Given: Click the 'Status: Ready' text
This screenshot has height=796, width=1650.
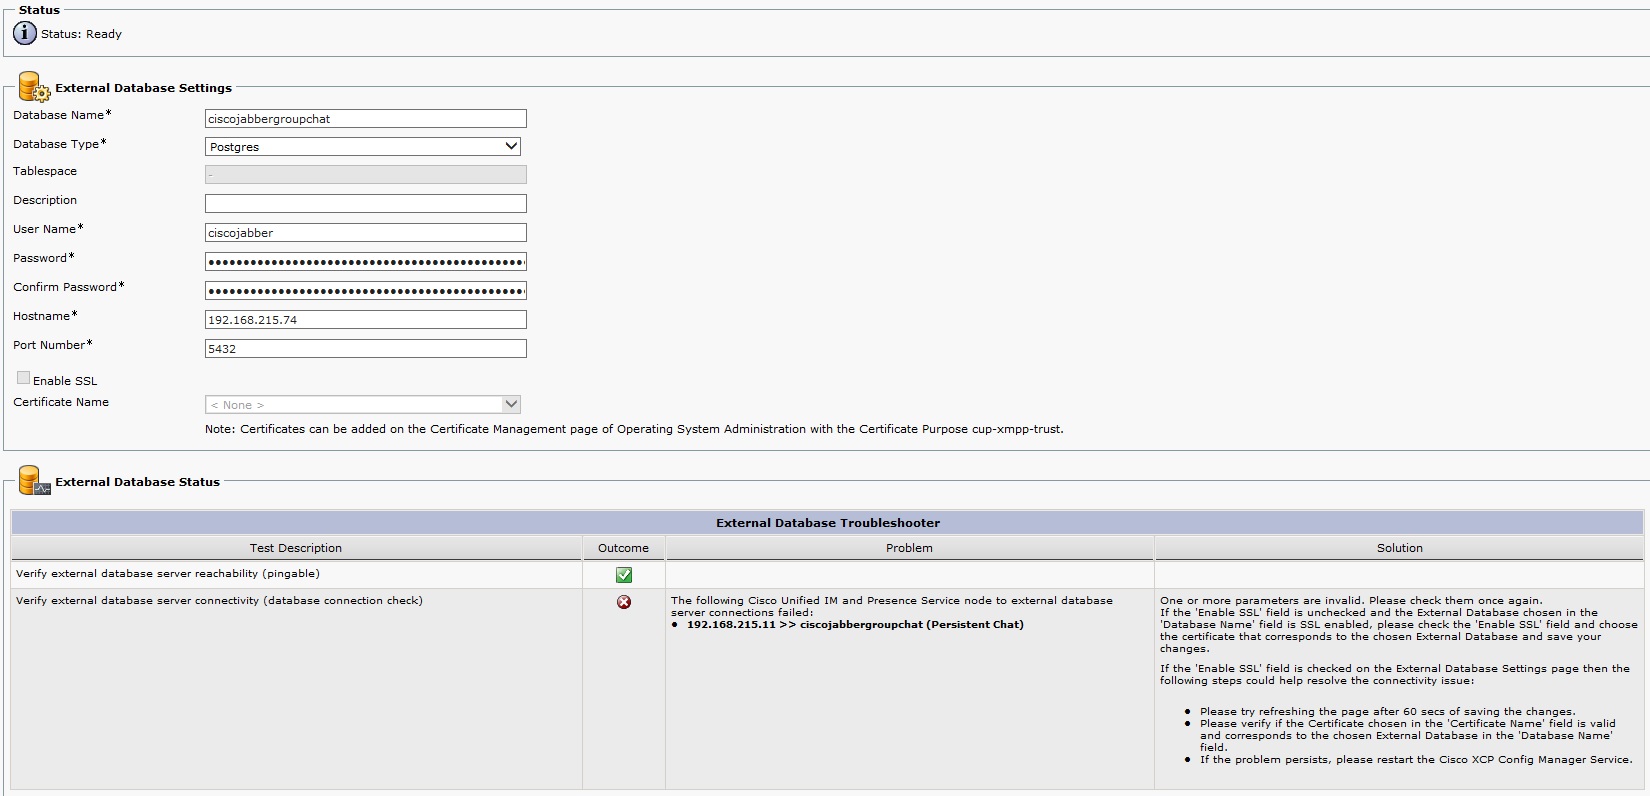Looking at the screenshot, I should point(81,34).
